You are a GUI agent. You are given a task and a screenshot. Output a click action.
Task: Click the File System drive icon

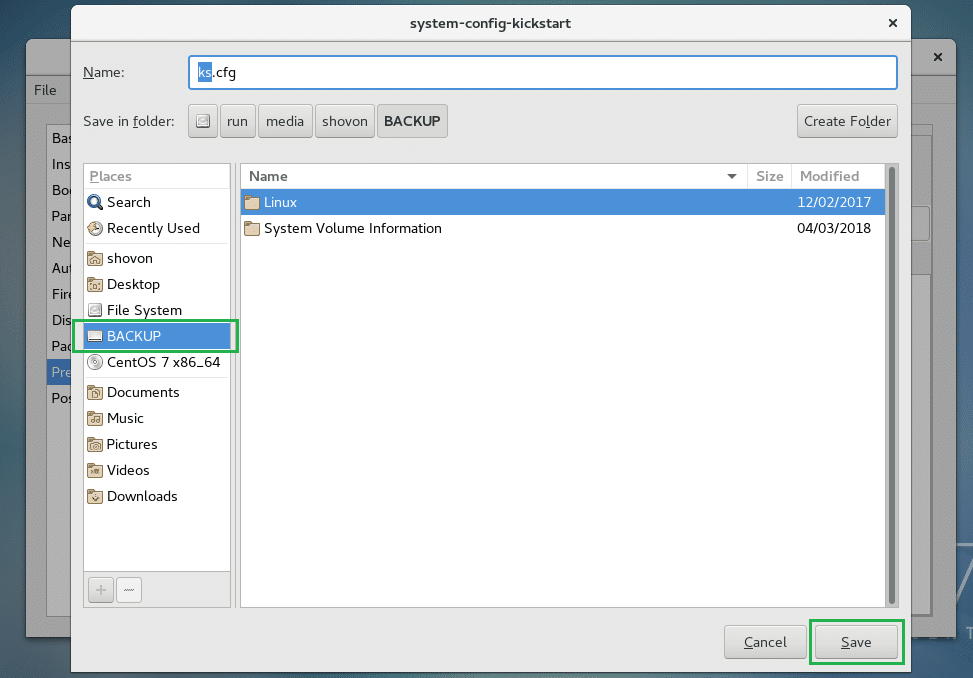tap(95, 310)
